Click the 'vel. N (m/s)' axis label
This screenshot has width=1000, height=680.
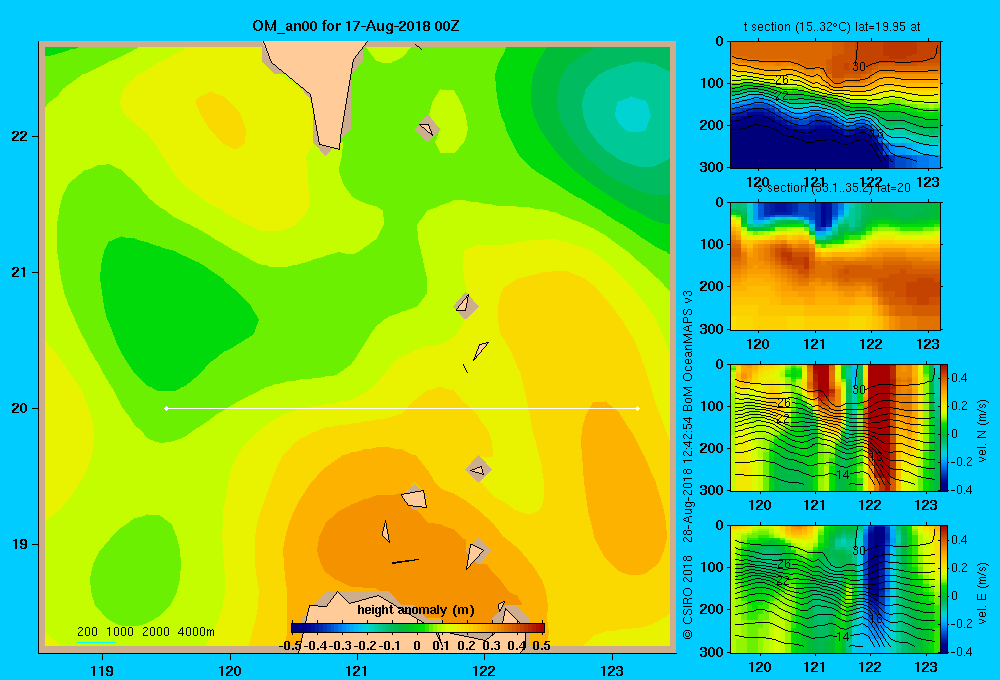click(983, 431)
